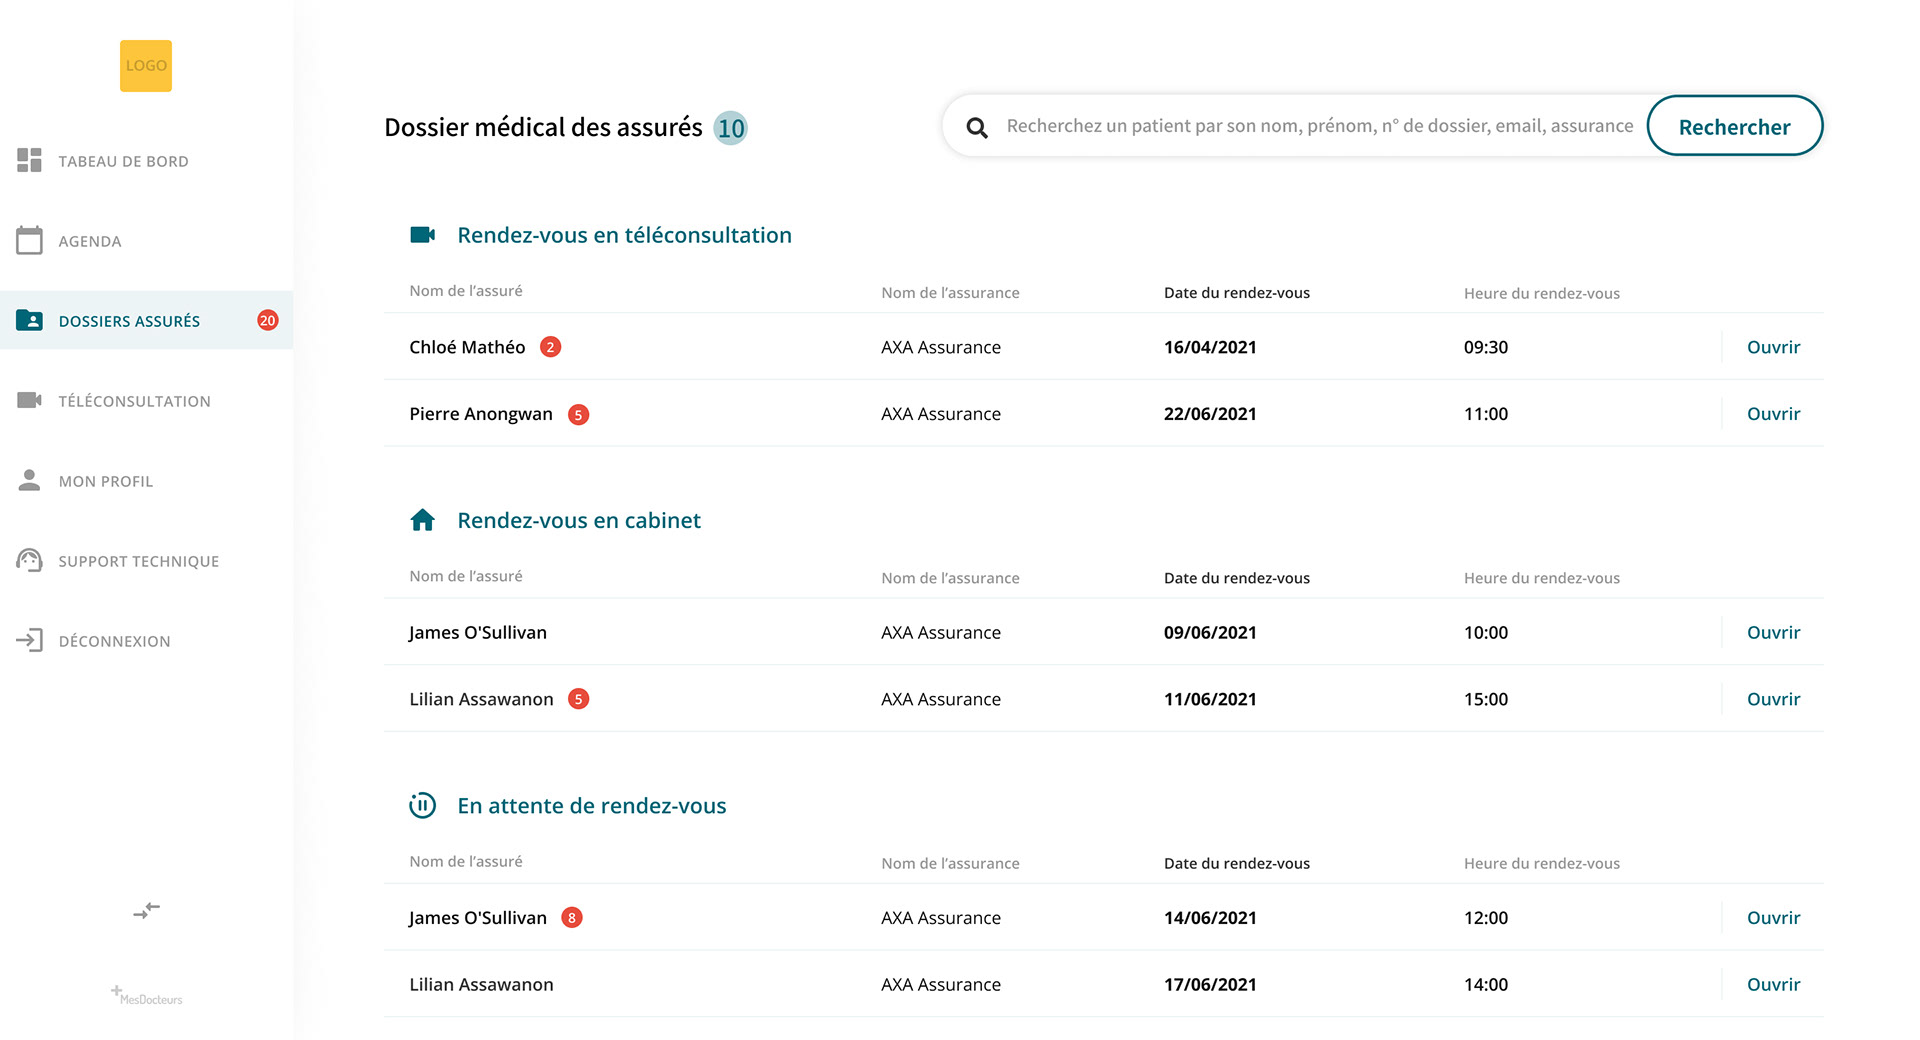Click the house icon beside Rendez-vous en cabinet
1920x1040 pixels.
(x=423, y=520)
